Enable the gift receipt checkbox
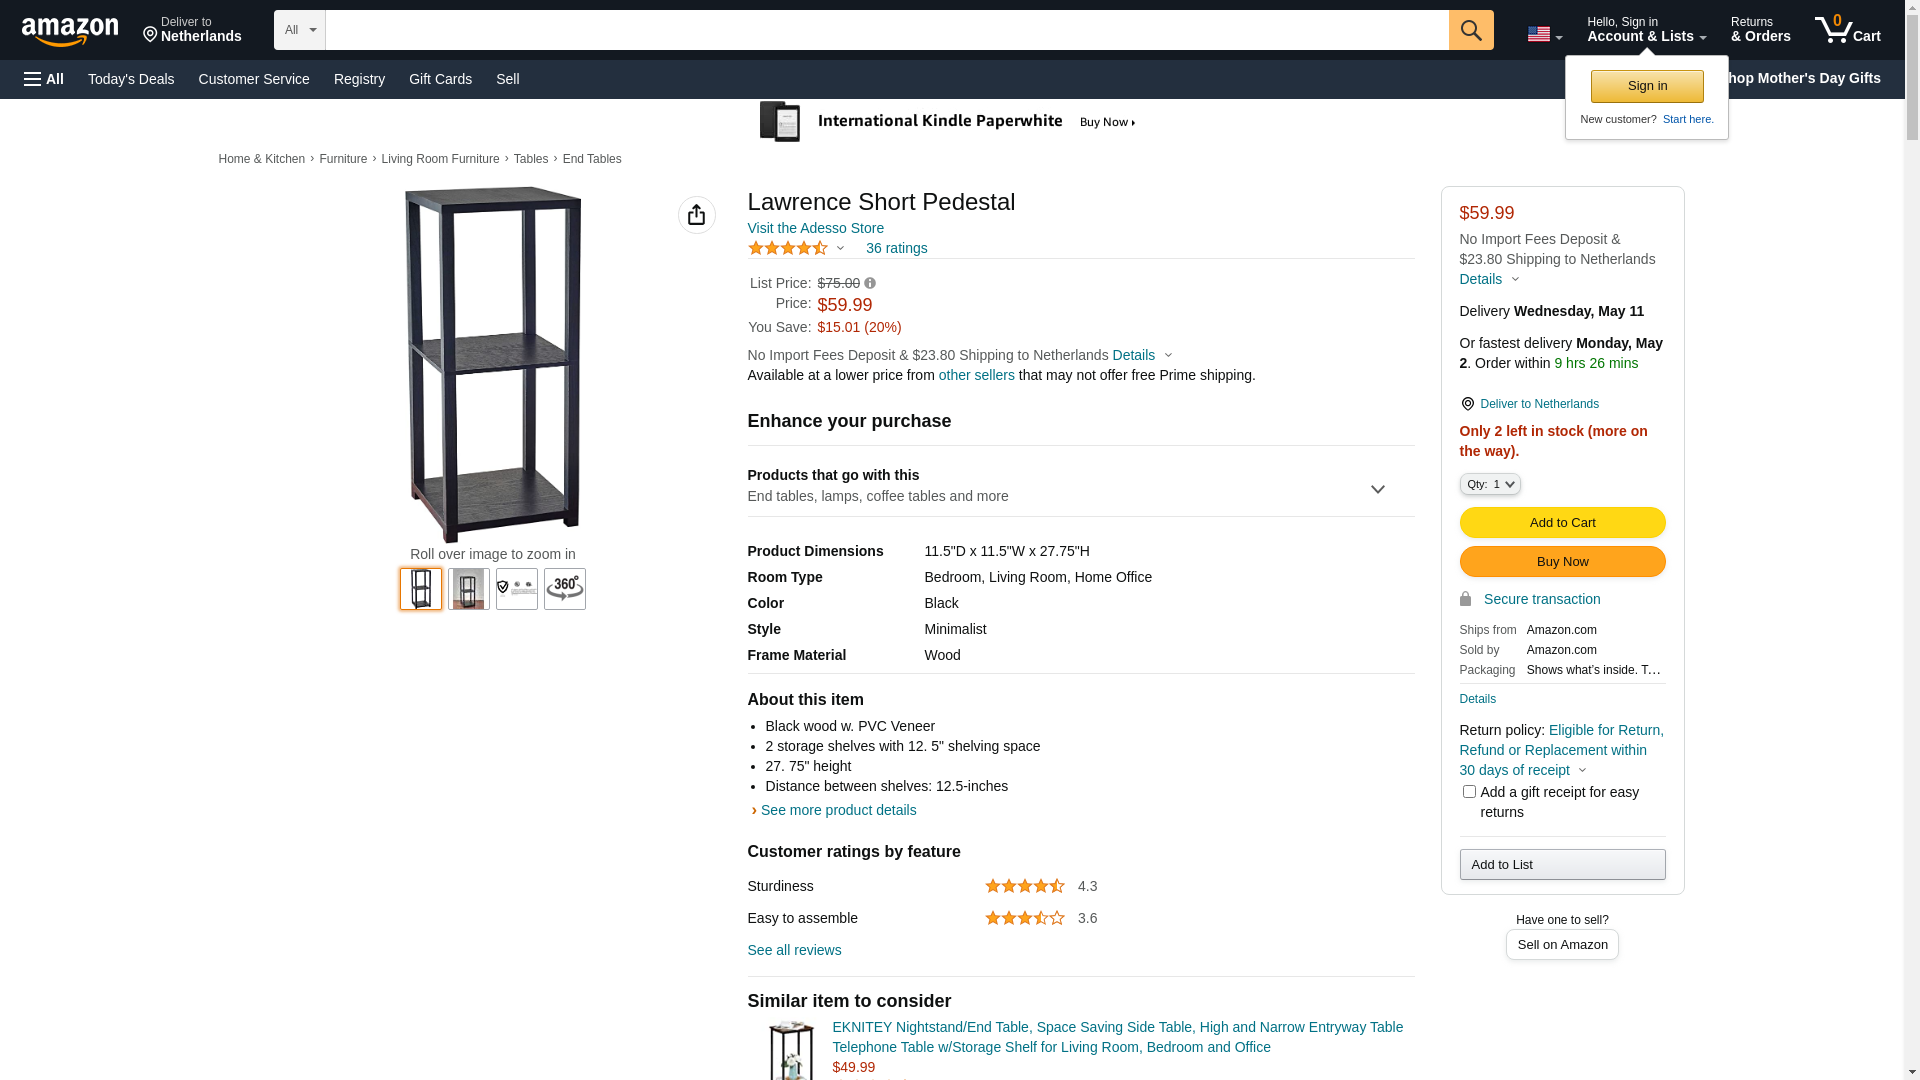The width and height of the screenshot is (1920, 1080). coord(1469,792)
